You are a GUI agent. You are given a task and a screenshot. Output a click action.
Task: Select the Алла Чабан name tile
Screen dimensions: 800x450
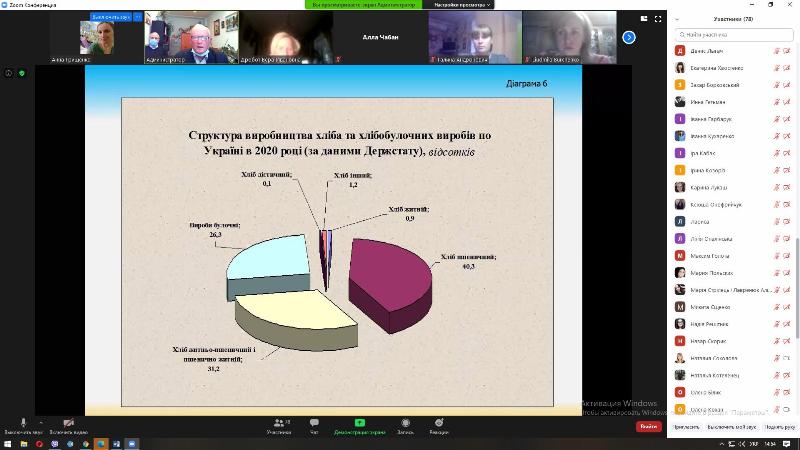[381, 37]
